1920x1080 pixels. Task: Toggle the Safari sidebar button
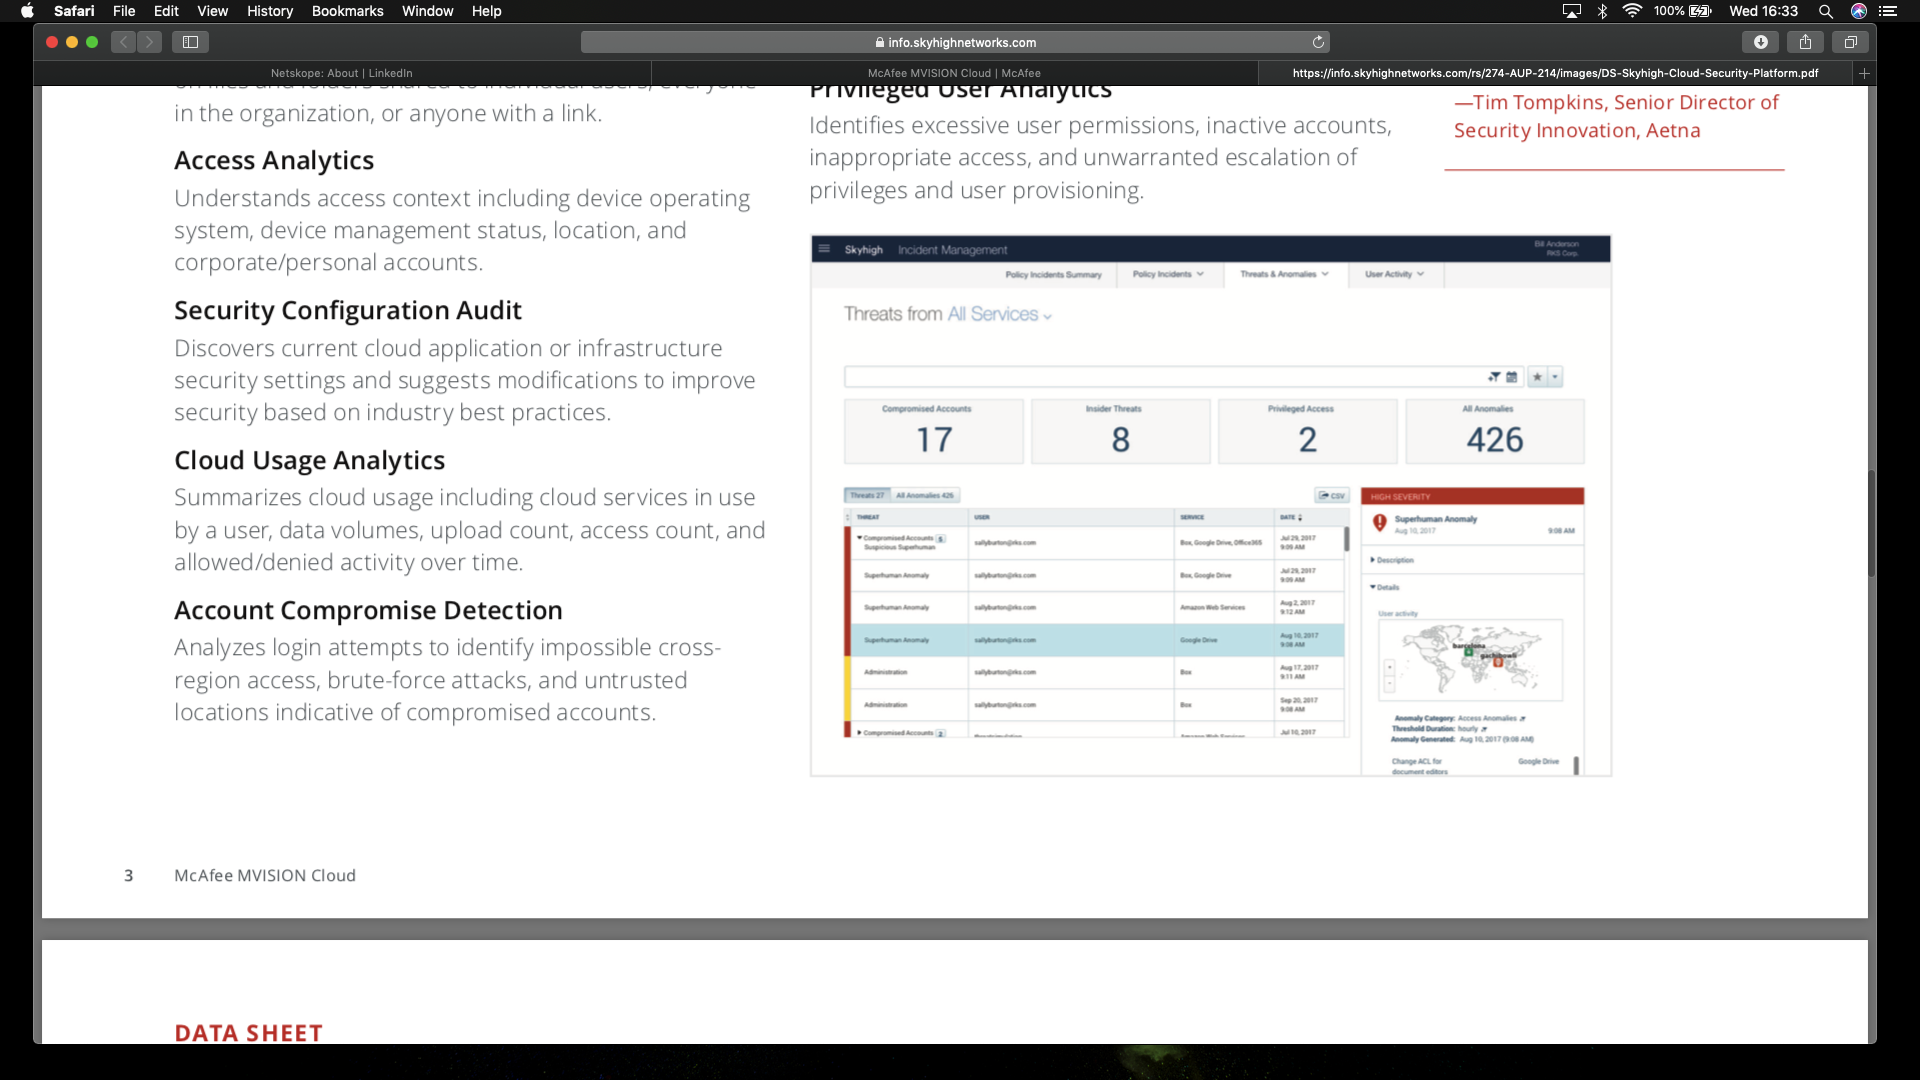pyautogui.click(x=190, y=42)
